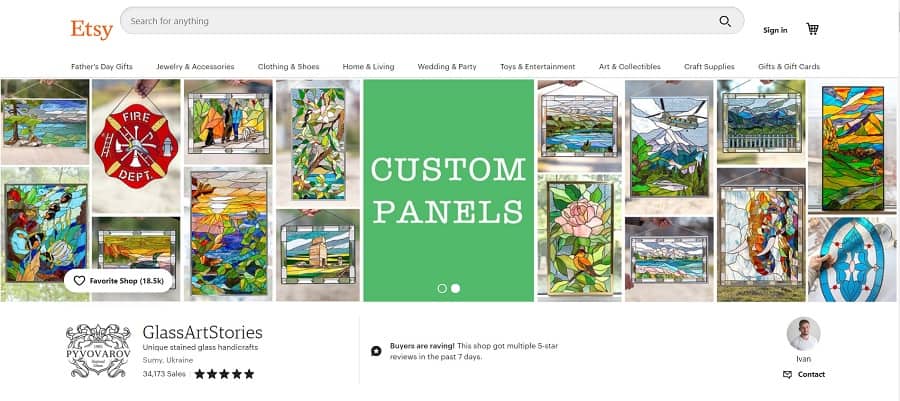
Task: Click the five-star shop rating
Action: (x=224, y=374)
